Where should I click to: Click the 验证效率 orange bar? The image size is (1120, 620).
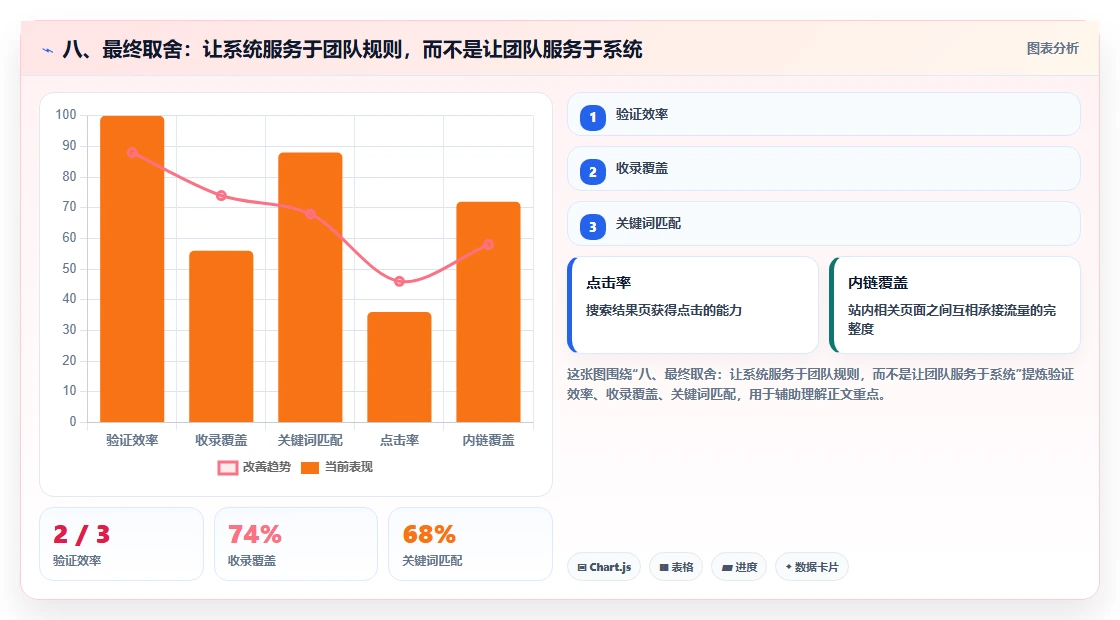coord(132,269)
